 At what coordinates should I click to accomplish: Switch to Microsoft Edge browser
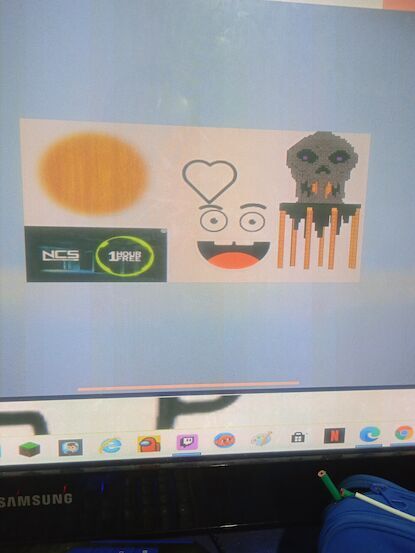[x=370, y=434]
